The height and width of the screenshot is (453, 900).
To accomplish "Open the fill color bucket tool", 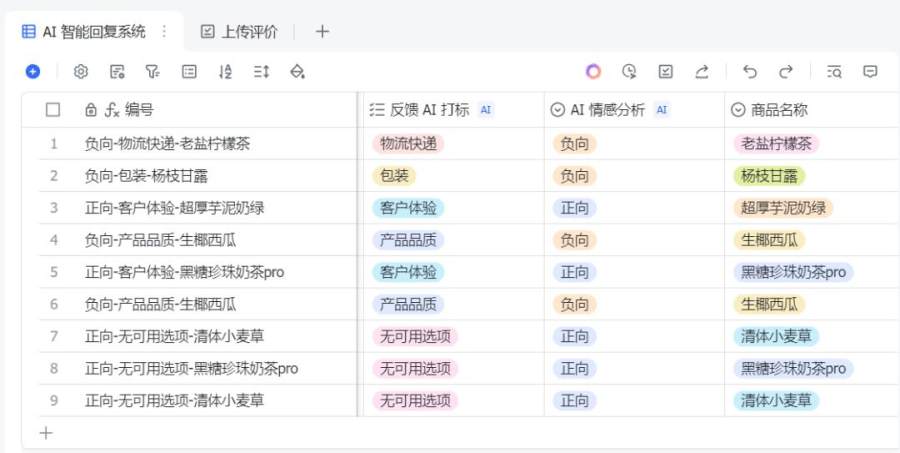I will tap(297, 71).
